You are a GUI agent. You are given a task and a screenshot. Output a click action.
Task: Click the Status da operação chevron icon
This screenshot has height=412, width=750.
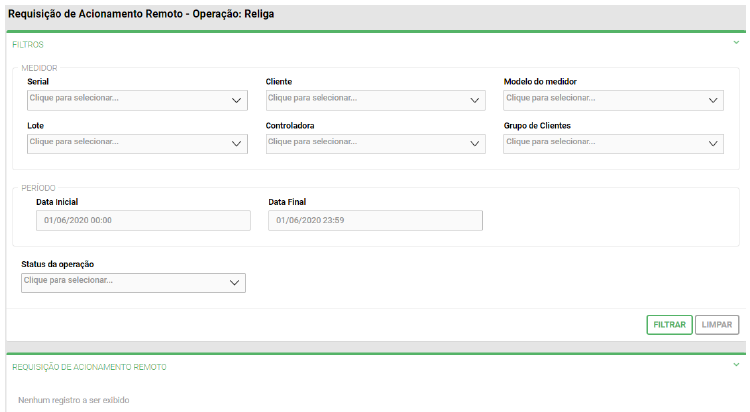click(x=234, y=283)
